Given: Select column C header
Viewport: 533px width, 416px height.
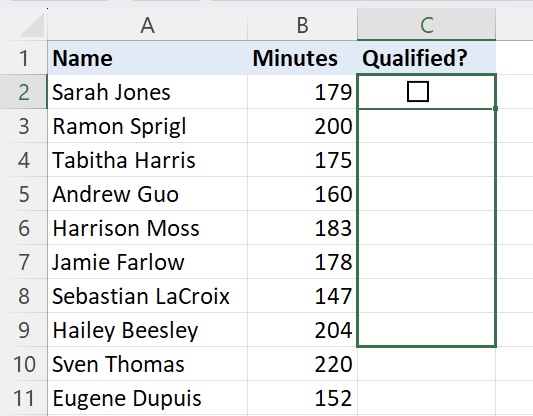Looking at the screenshot, I should tap(427, 24).
